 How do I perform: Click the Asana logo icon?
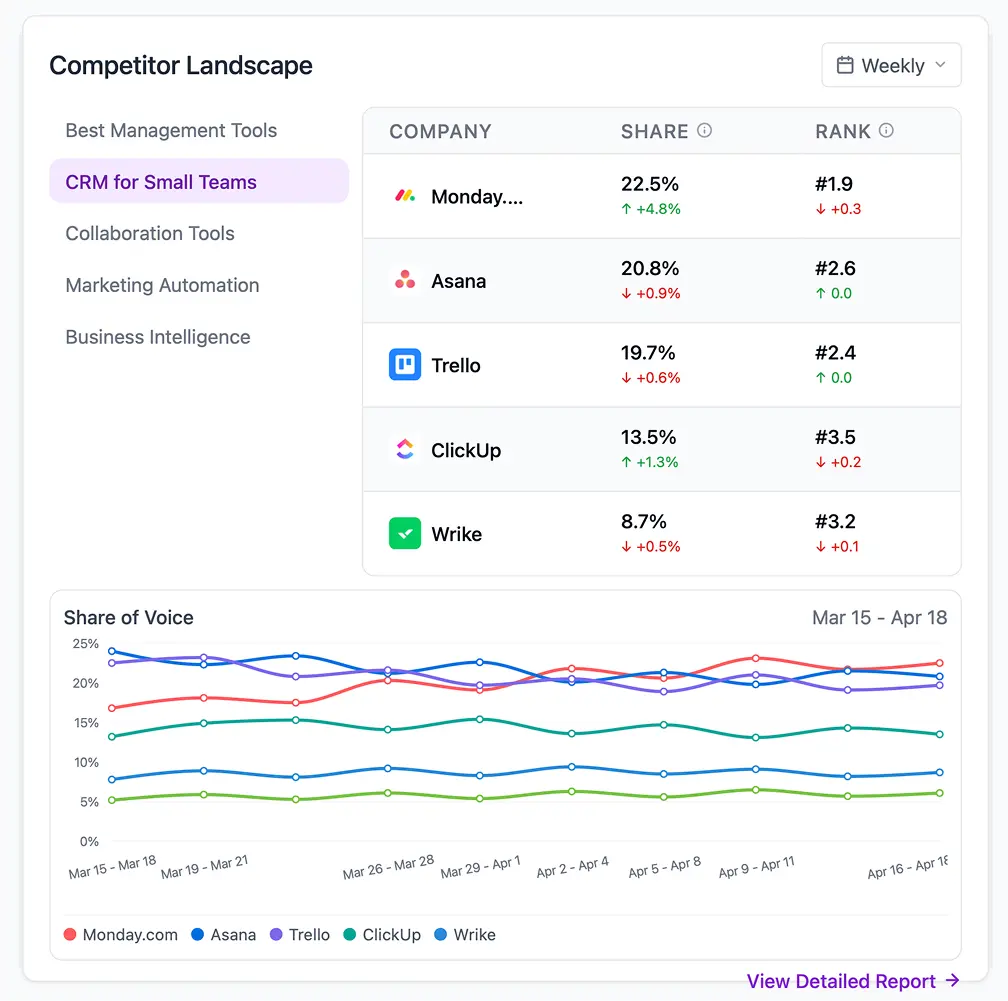[x=405, y=281]
